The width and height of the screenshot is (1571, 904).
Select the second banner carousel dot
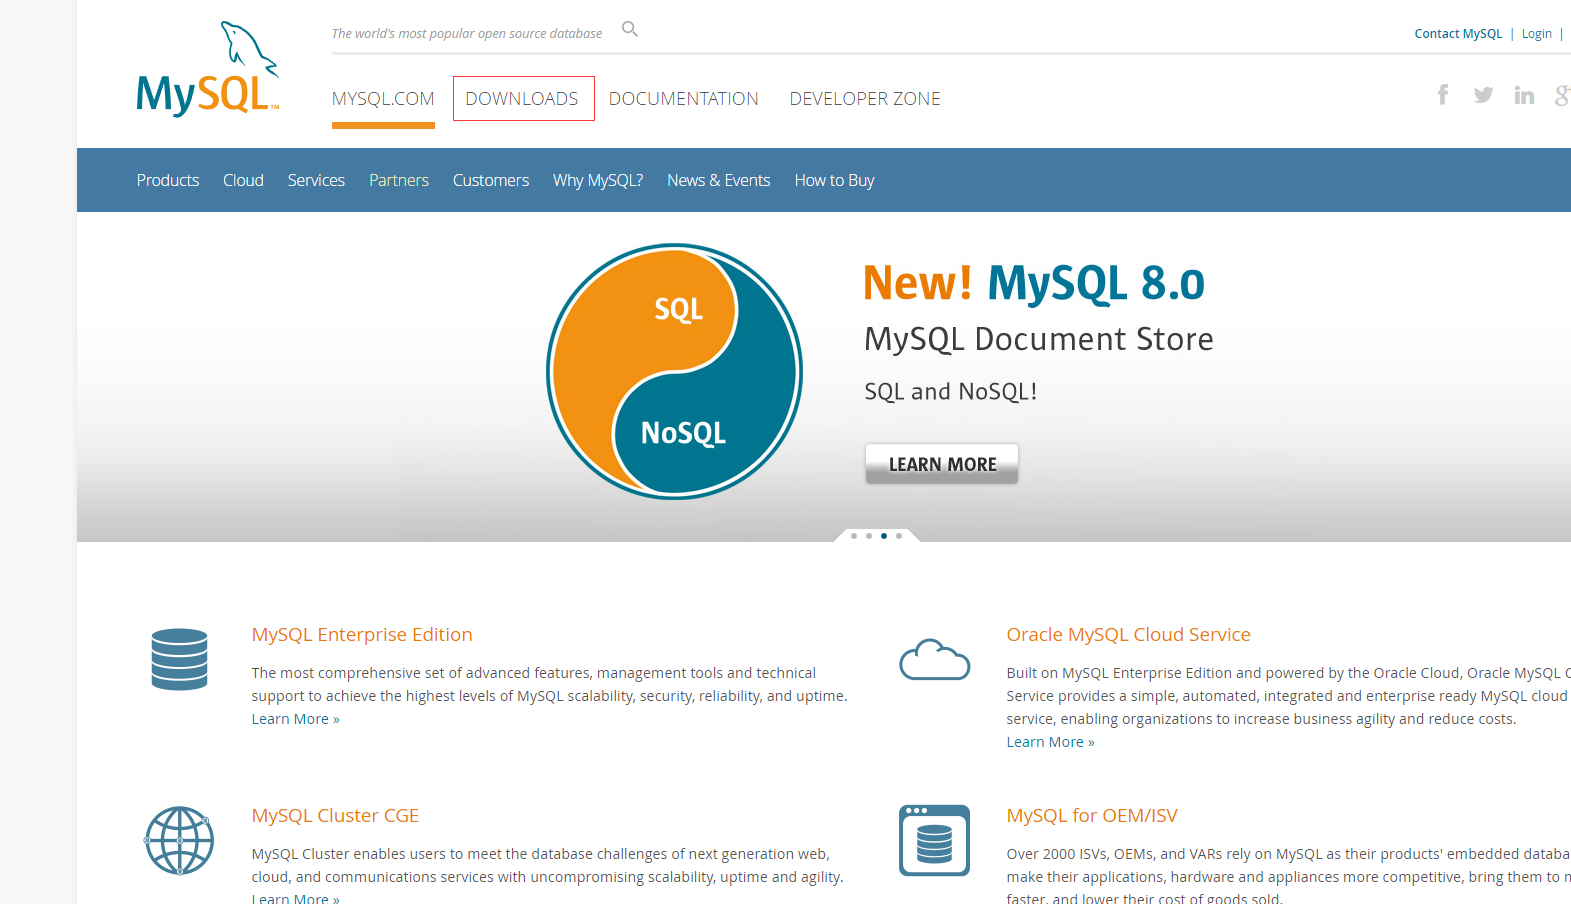[869, 536]
